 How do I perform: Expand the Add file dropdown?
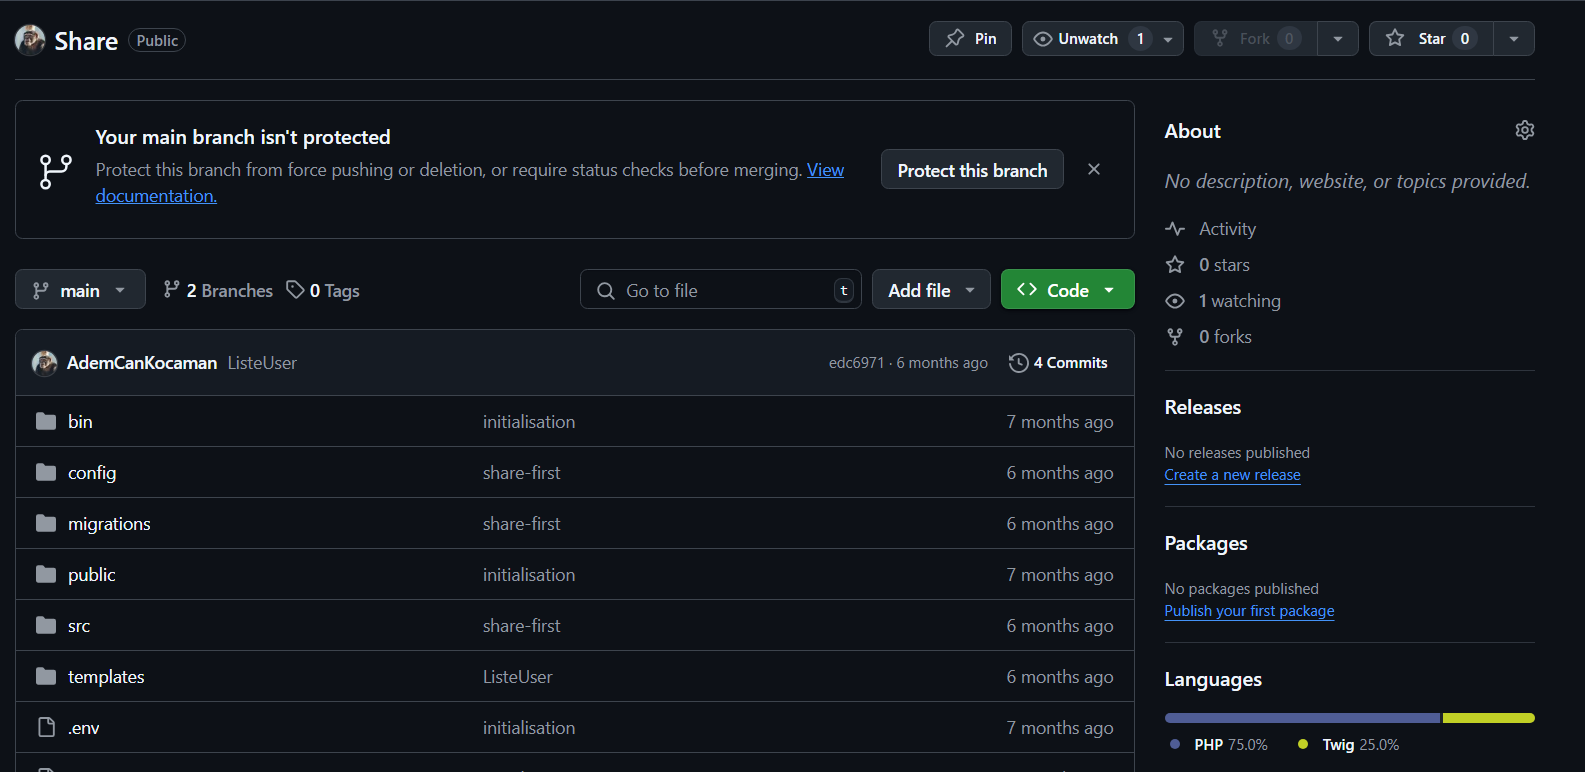click(x=930, y=290)
